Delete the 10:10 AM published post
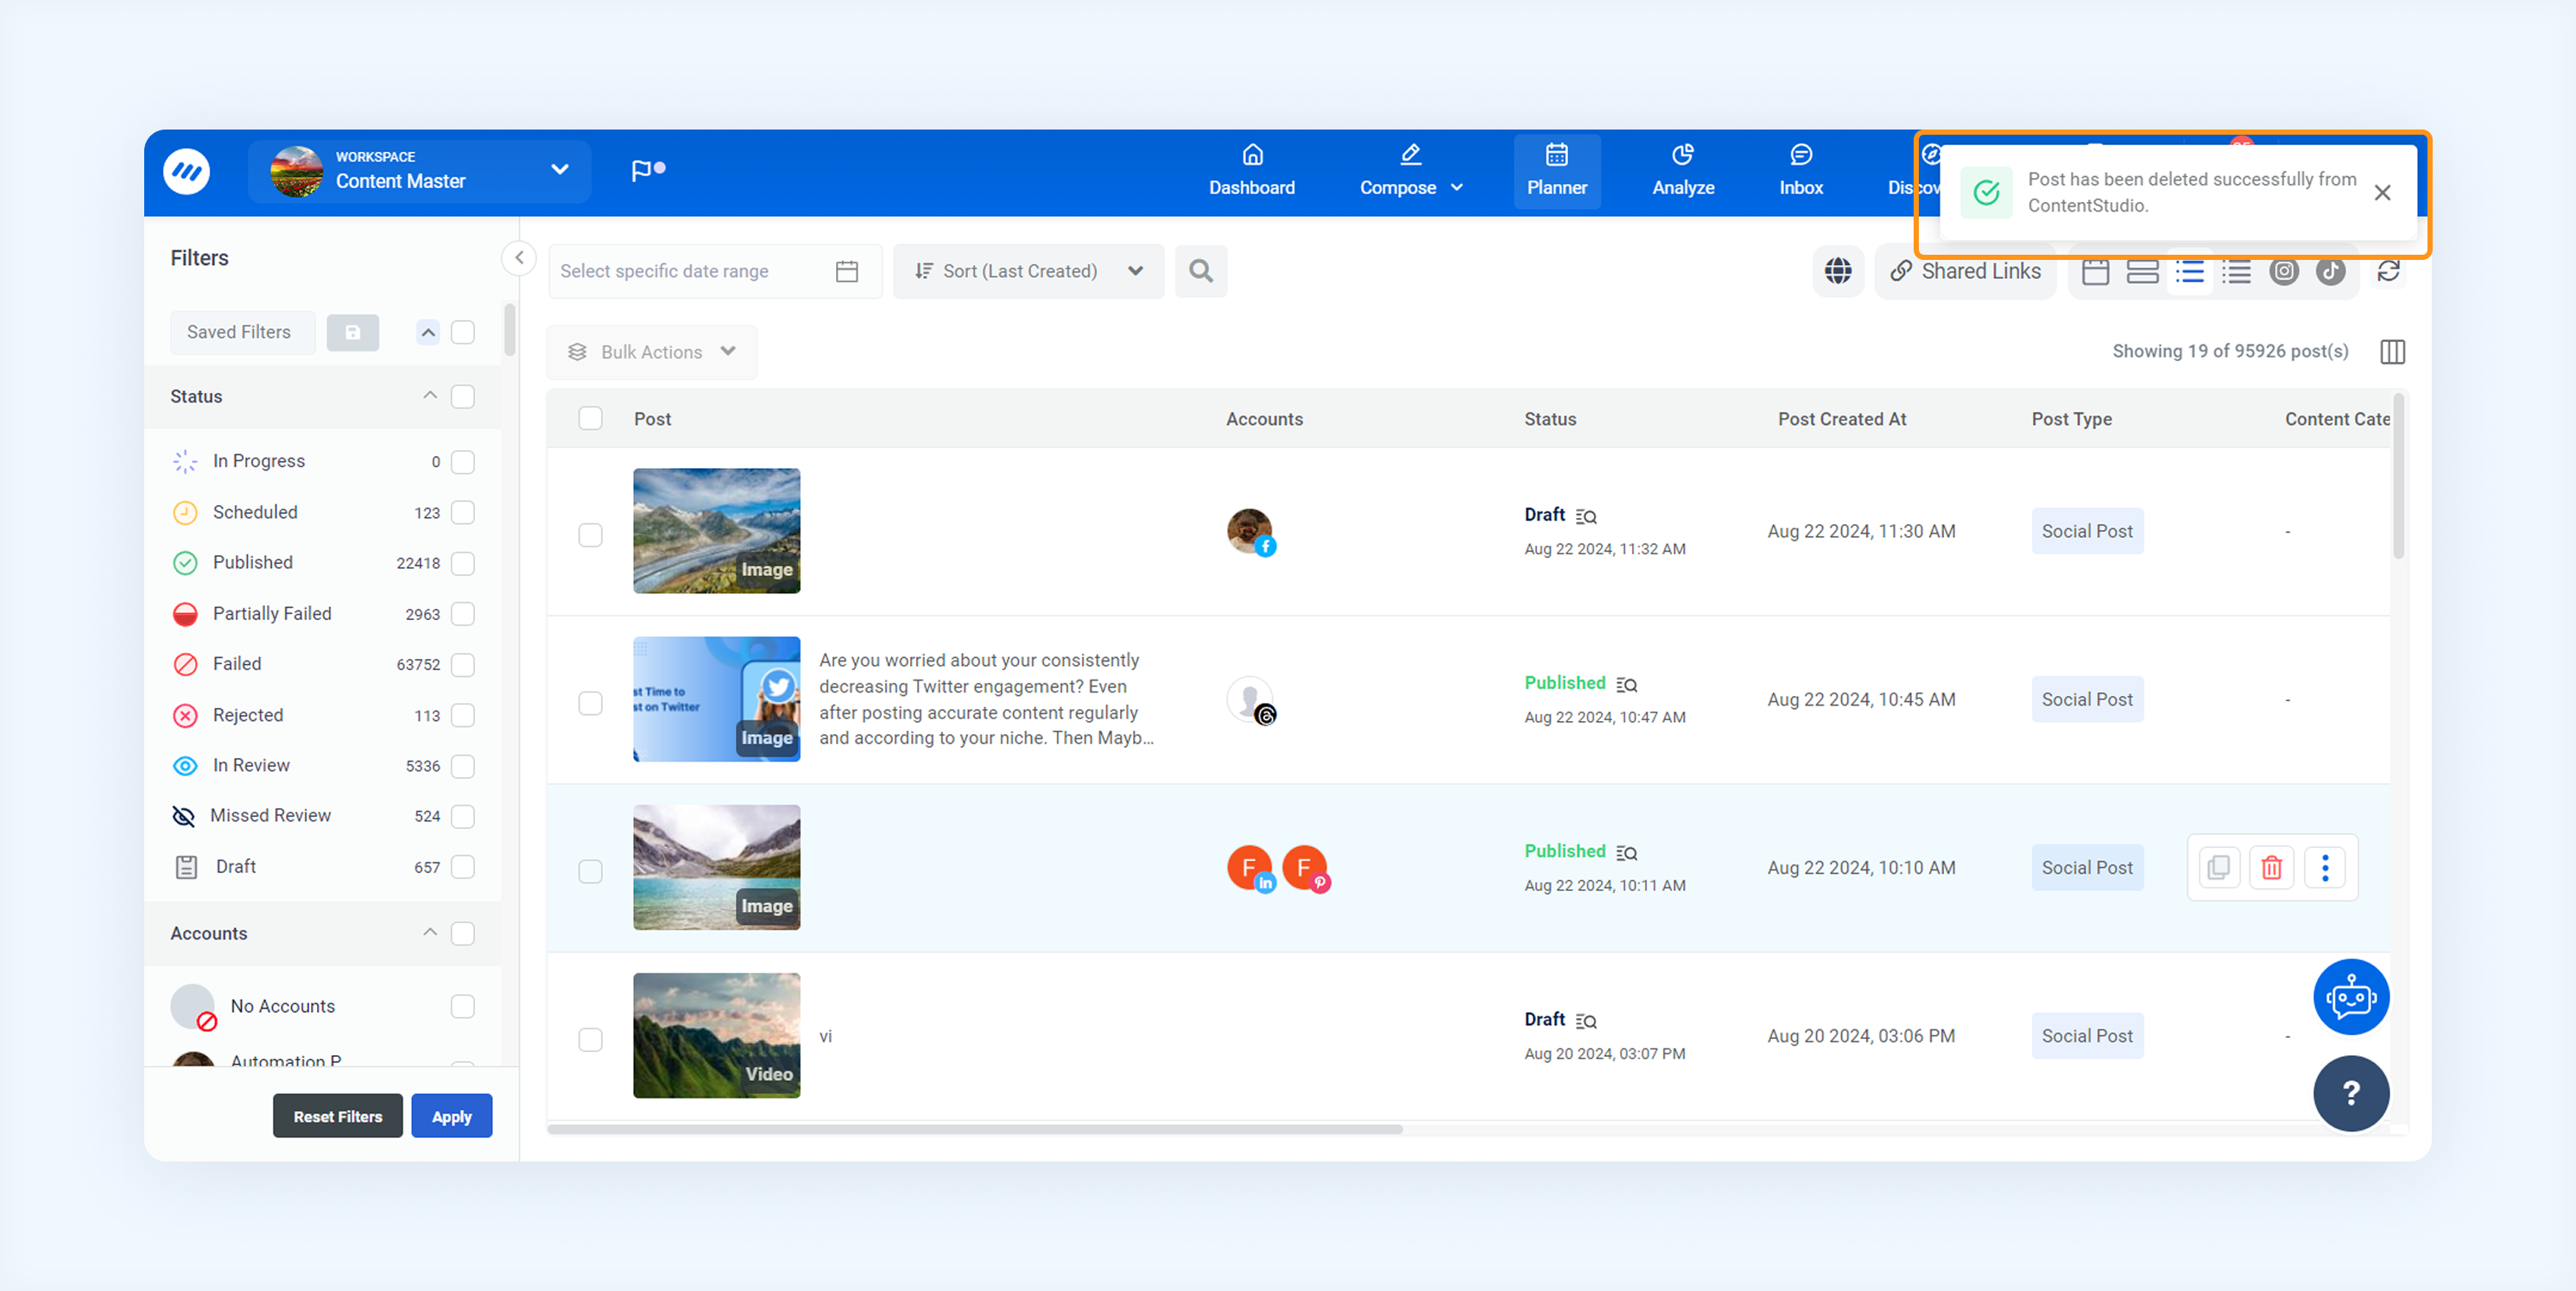This screenshot has width=2576, height=1291. click(2272, 867)
